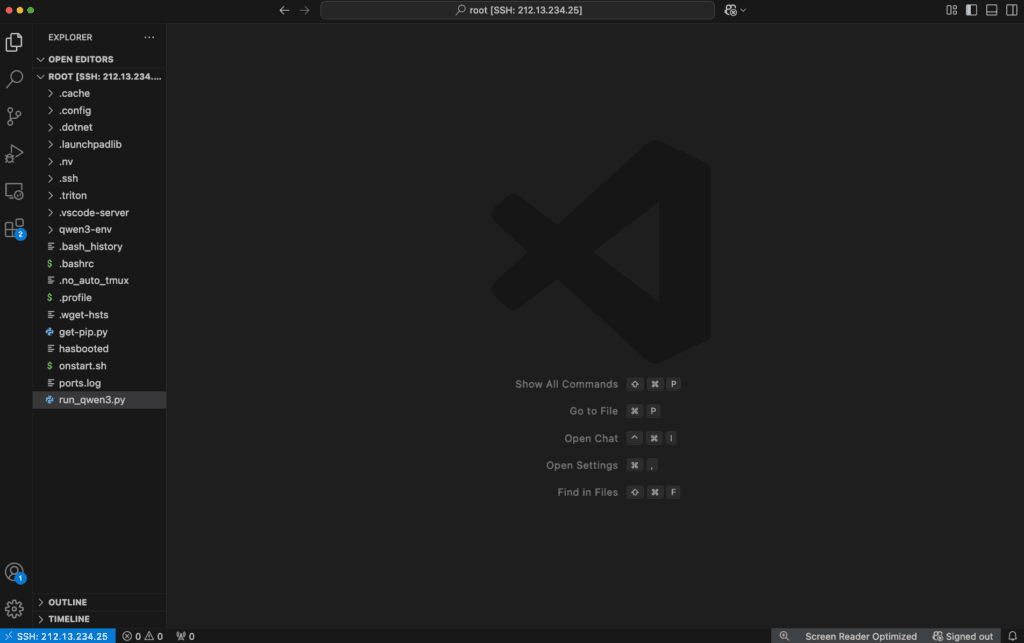Open dropdown arrow next to Copilot icon

point(743,10)
